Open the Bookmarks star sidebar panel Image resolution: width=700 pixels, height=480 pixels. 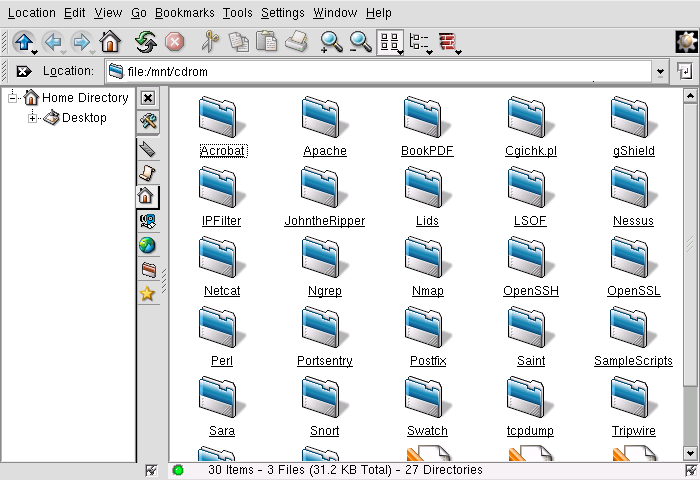click(147, 293)
